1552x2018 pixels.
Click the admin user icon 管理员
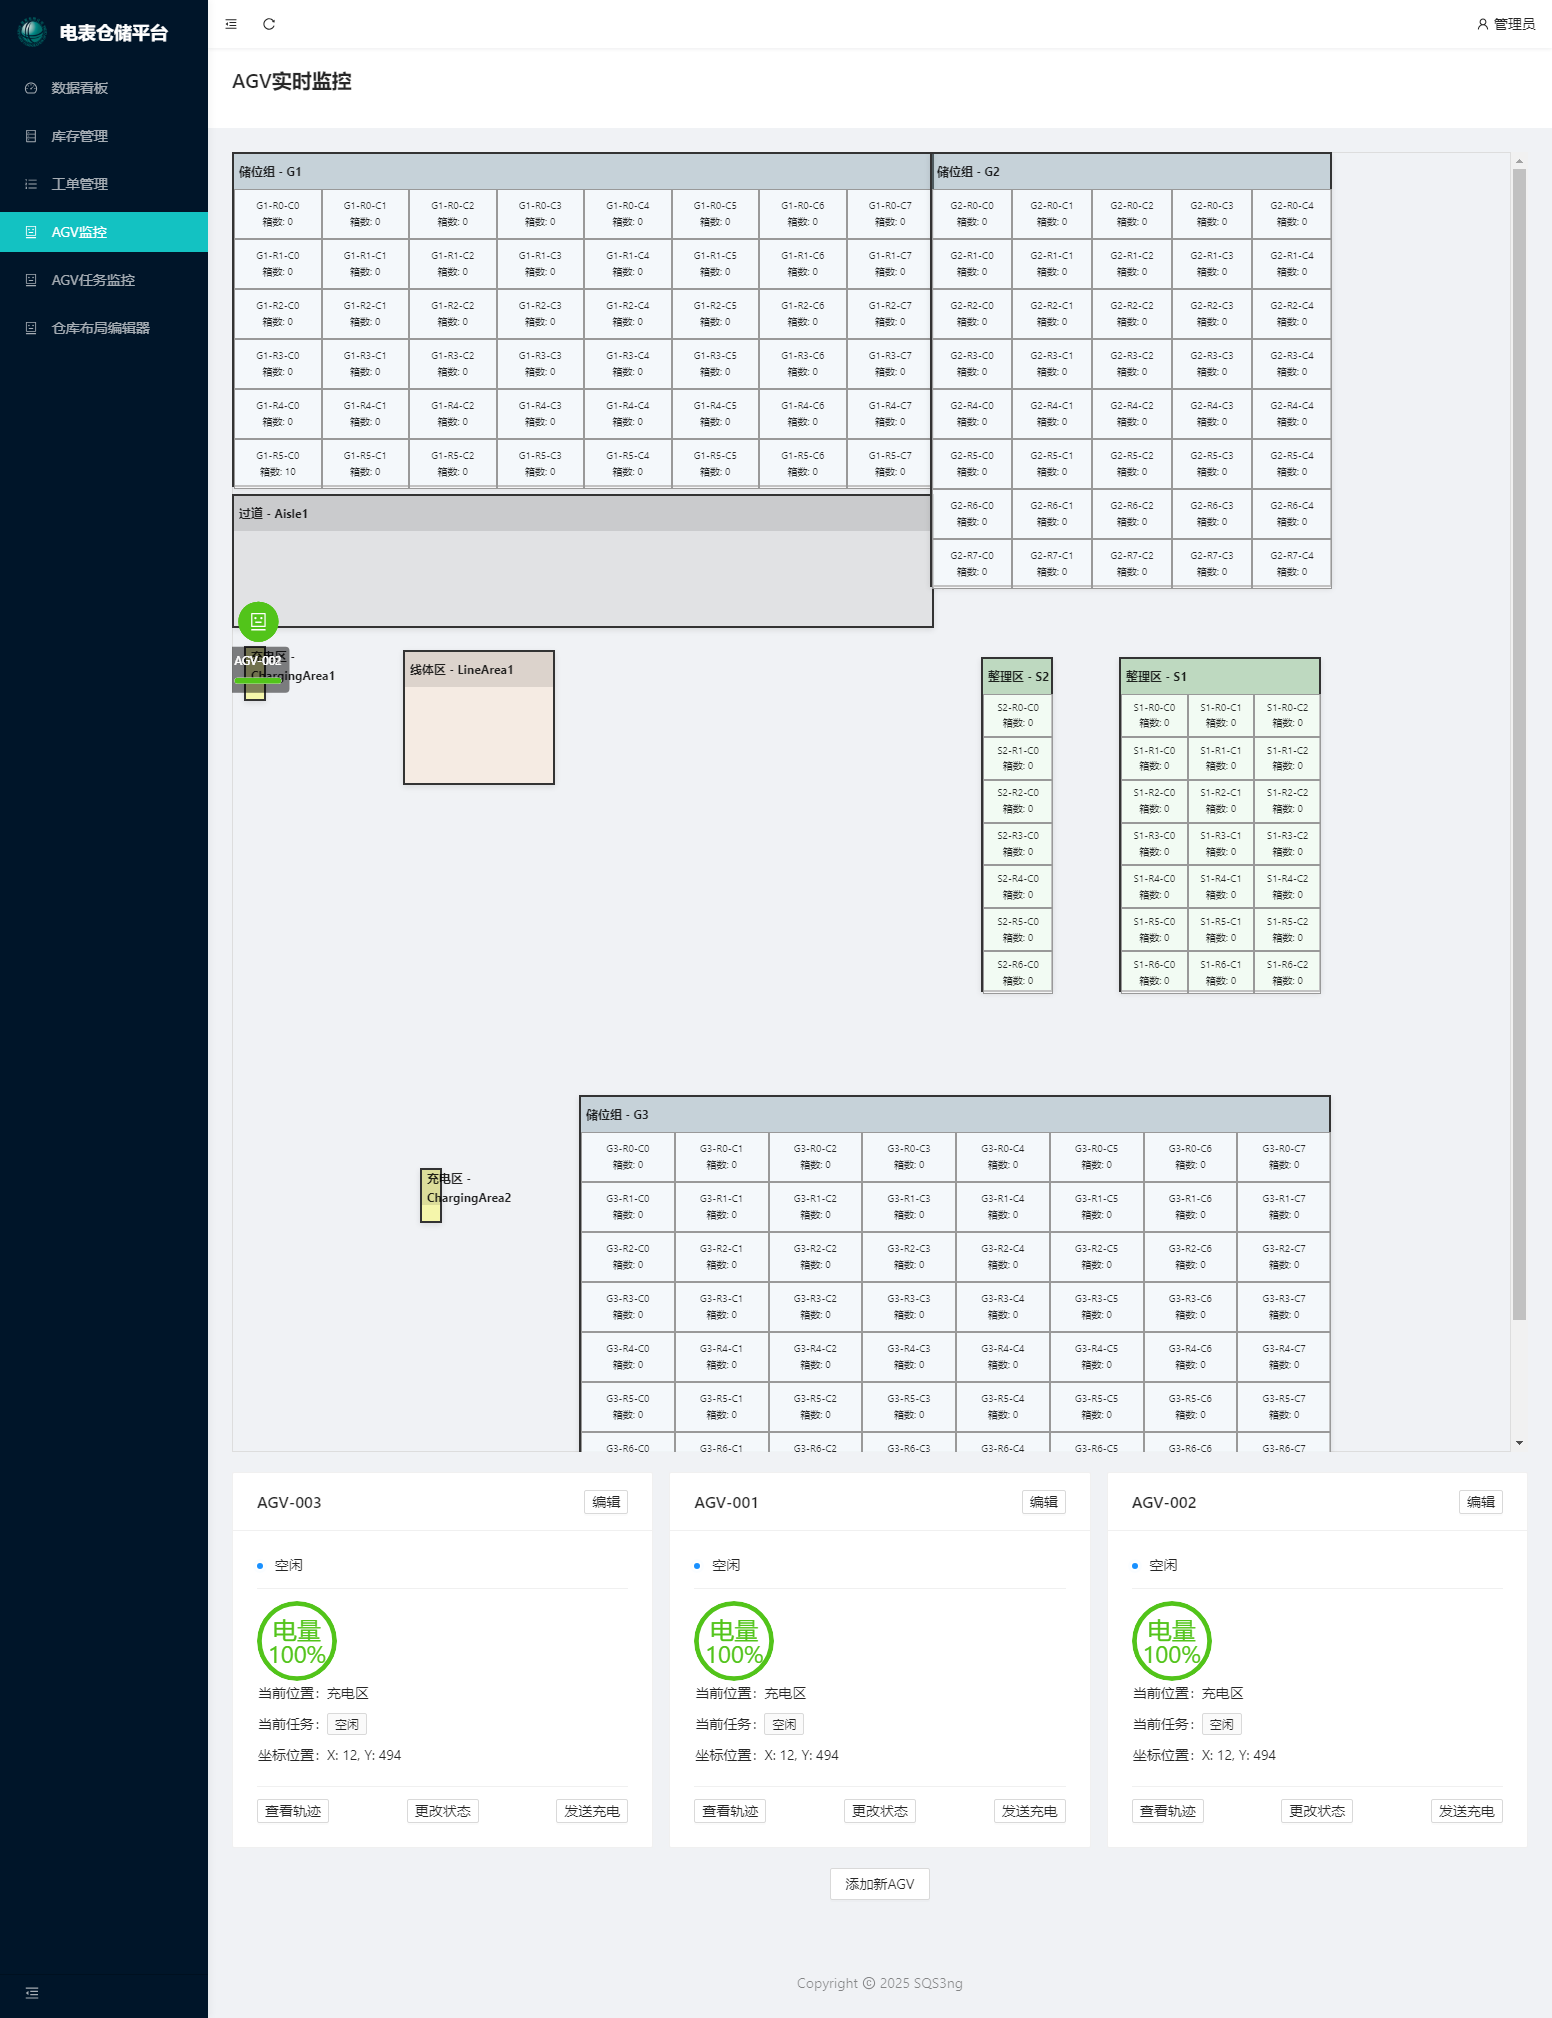pos(1482,24)
